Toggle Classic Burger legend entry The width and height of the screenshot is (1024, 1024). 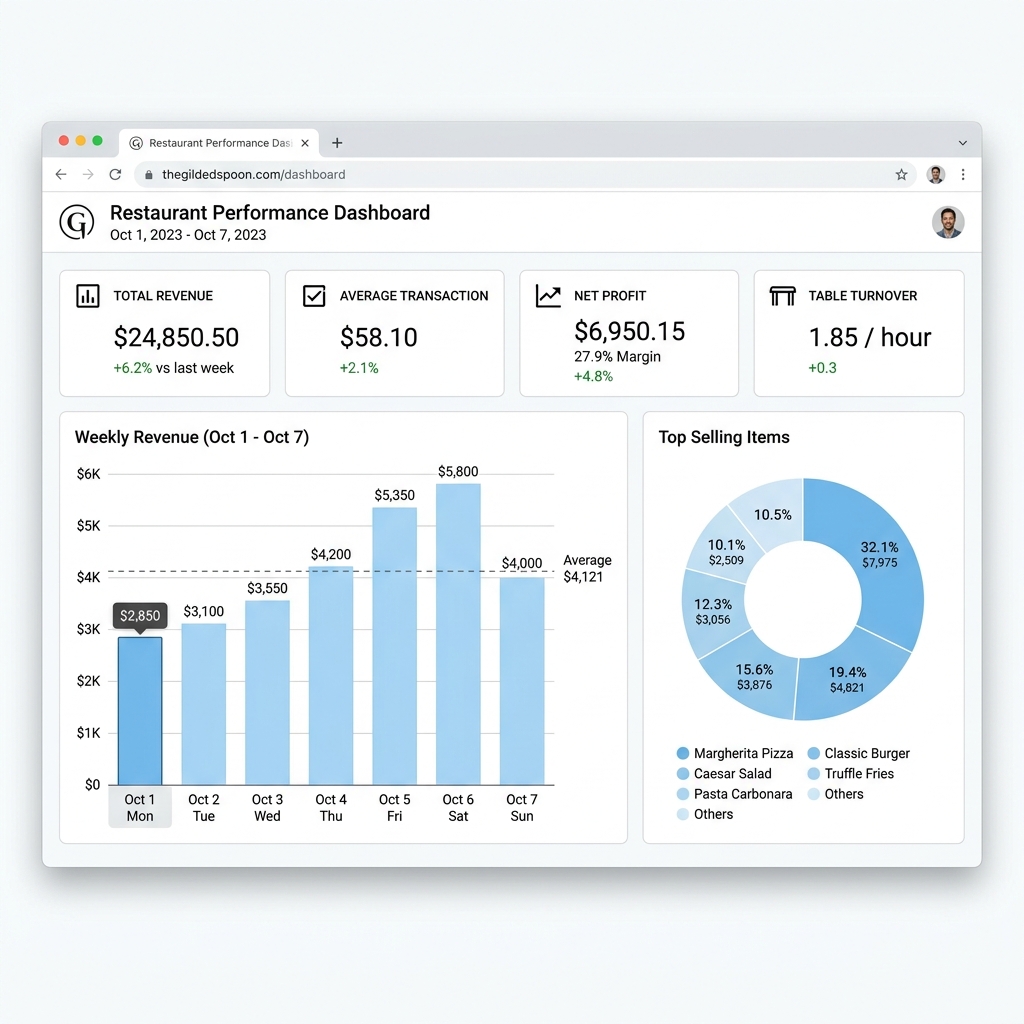click(x=858, y=753)
